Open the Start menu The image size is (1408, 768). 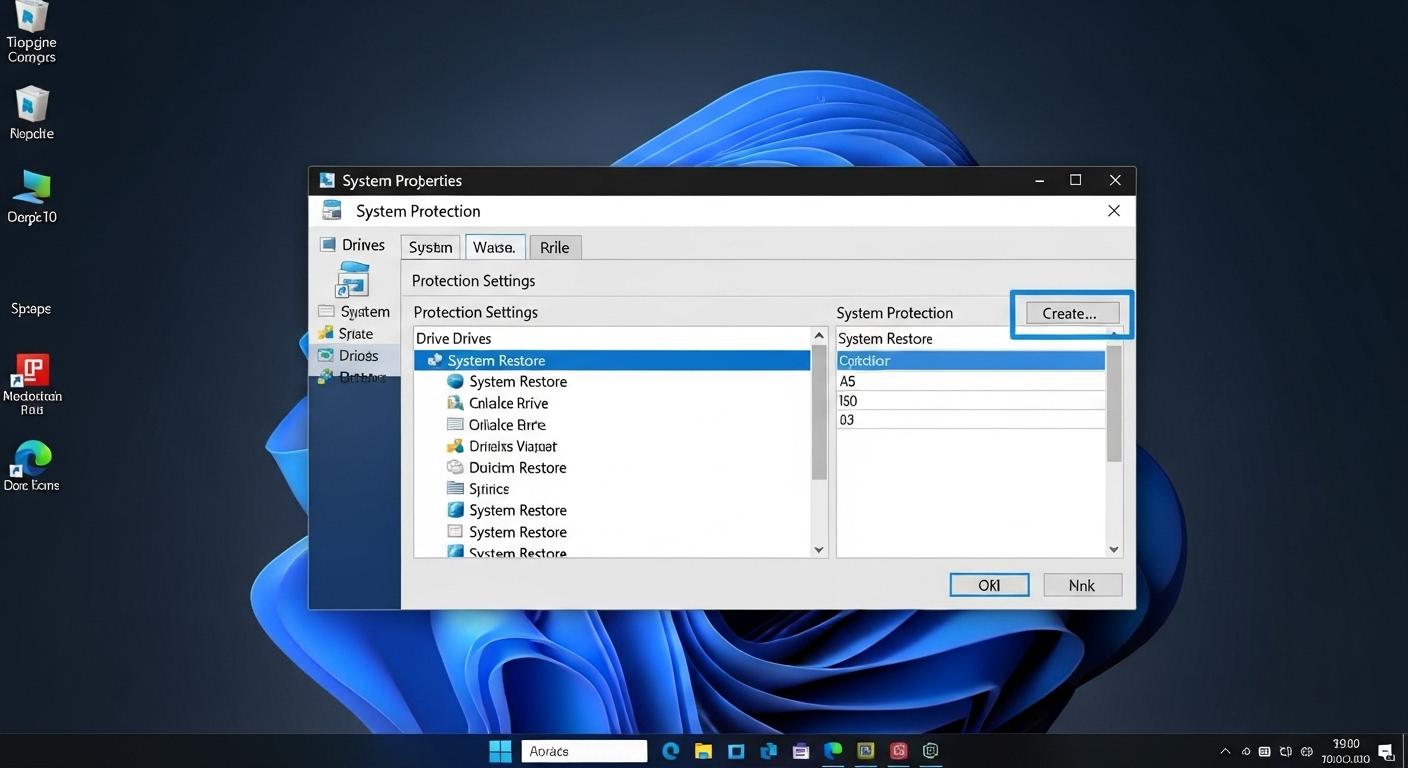tap(499, 750)
